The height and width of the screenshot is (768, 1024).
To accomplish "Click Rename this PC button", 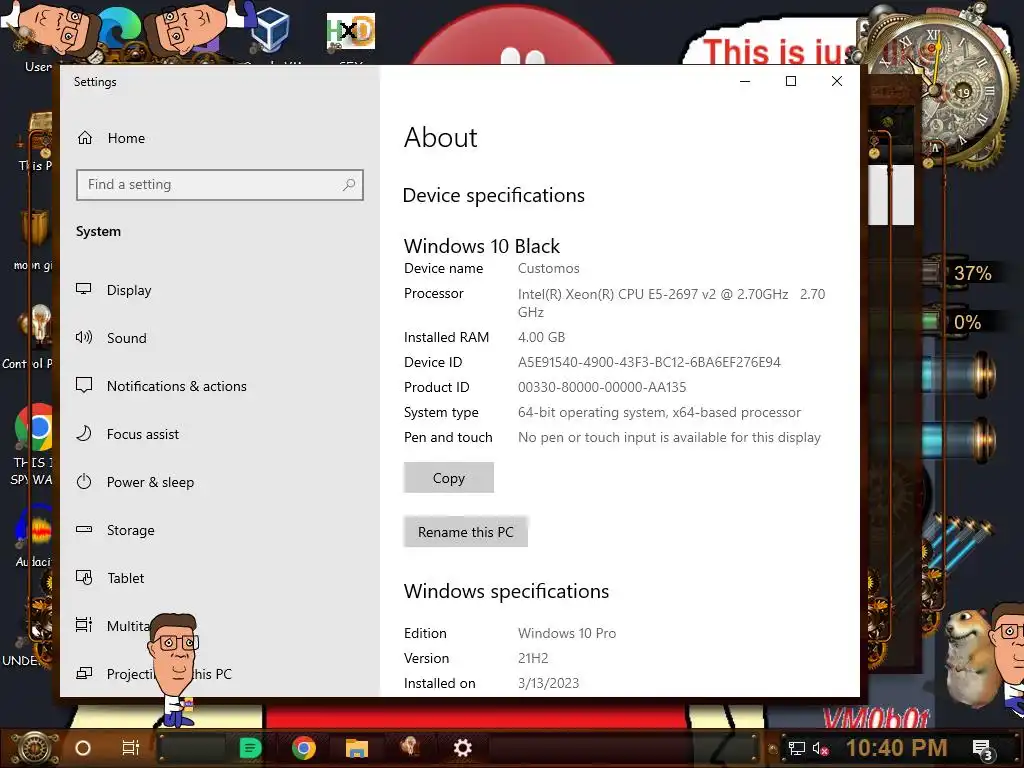I will 466,532.
